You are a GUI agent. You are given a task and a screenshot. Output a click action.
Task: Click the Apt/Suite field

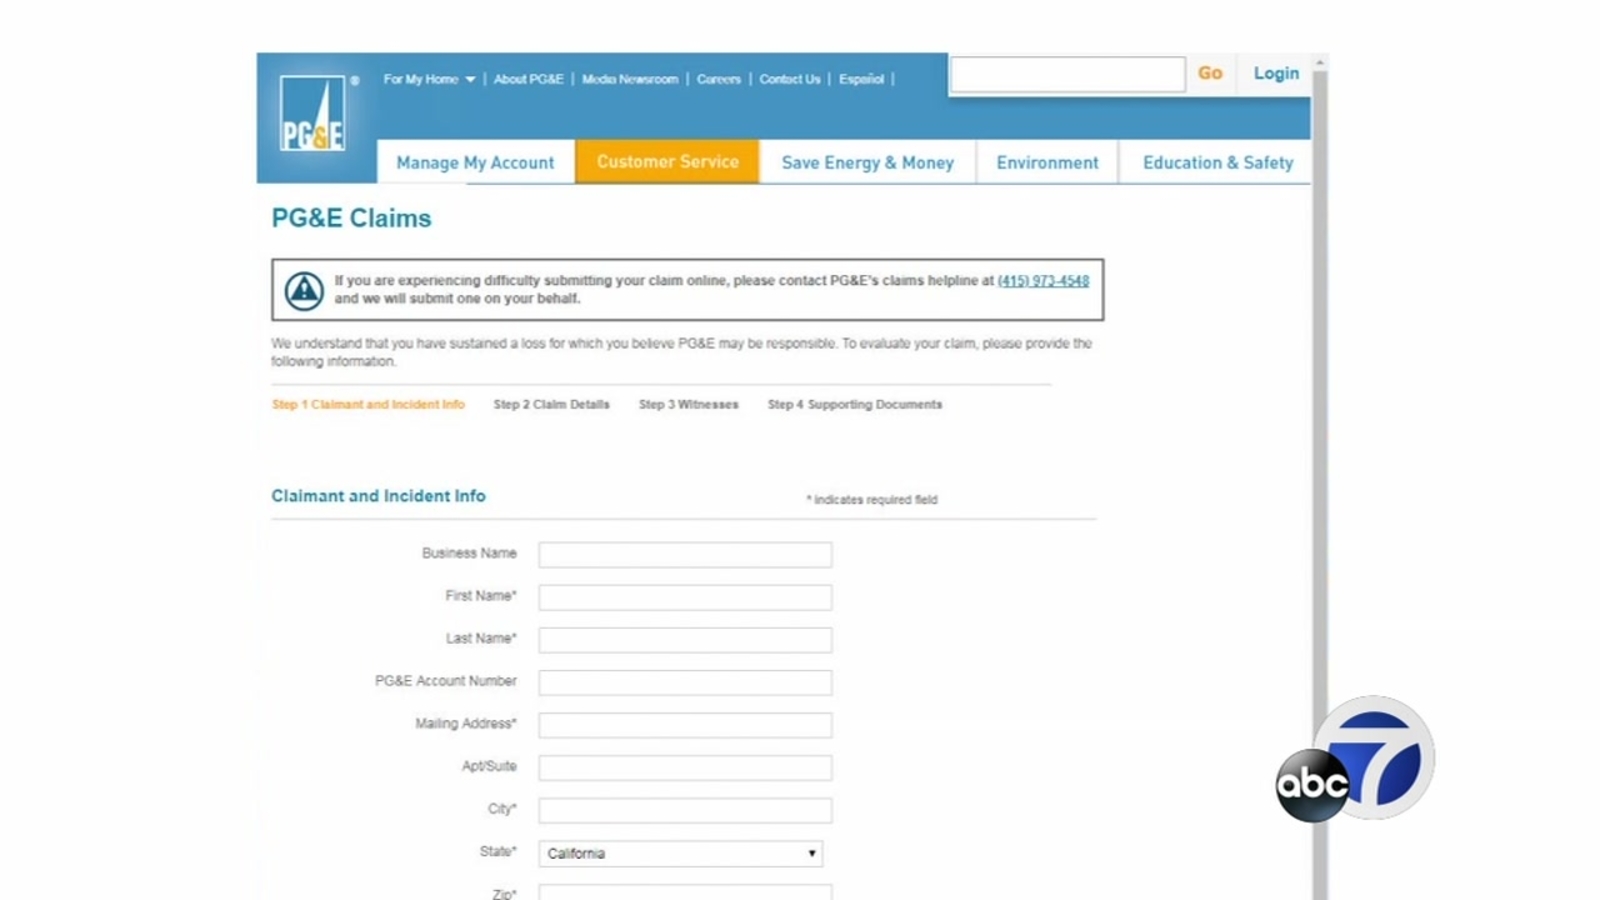(x=685, y=768)
